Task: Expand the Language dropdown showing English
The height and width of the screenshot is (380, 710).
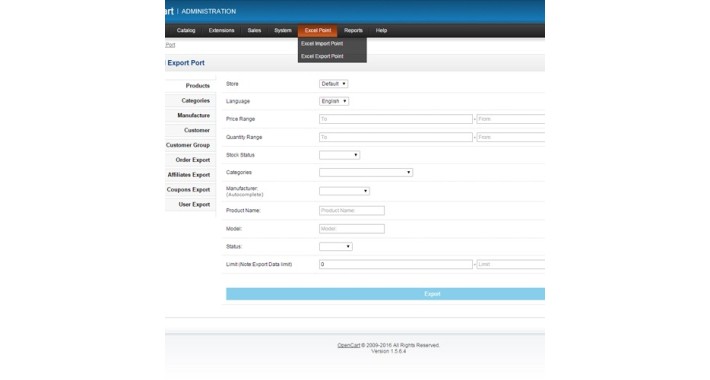Action: coord(334,101)
